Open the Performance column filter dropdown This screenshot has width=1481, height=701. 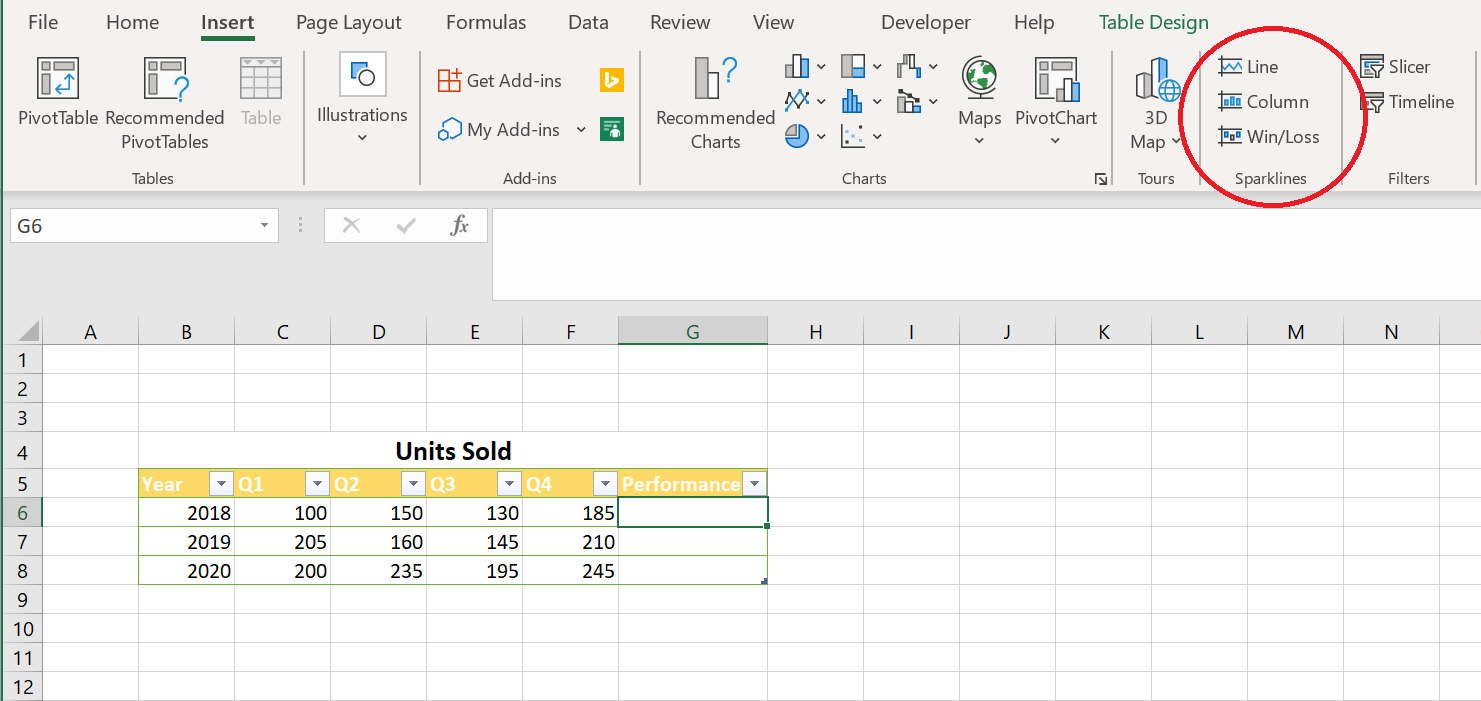point(755,484)
